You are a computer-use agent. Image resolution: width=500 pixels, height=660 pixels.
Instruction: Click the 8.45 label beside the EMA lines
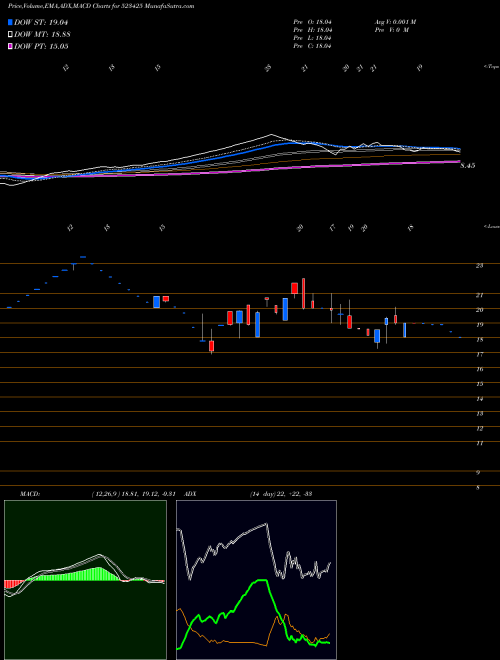click(x=468, y=166)
